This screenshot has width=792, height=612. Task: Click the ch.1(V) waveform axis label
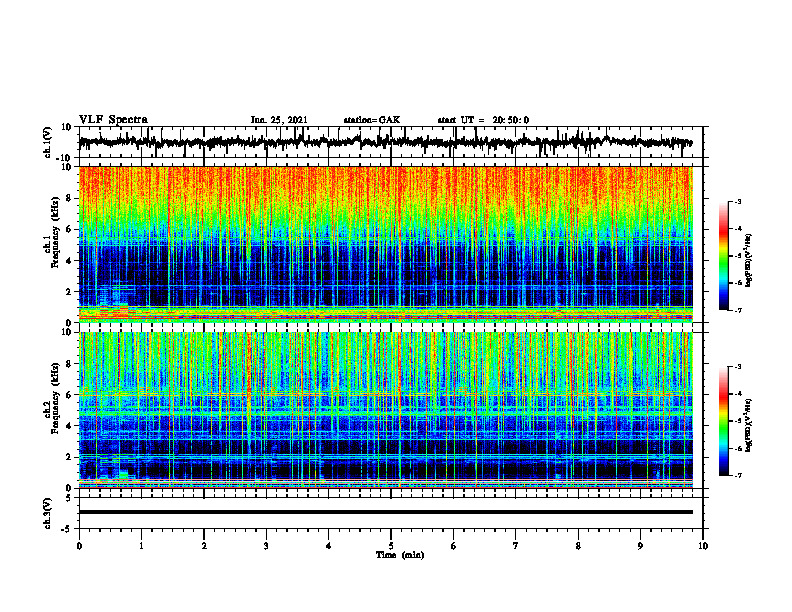coord(48,142)
